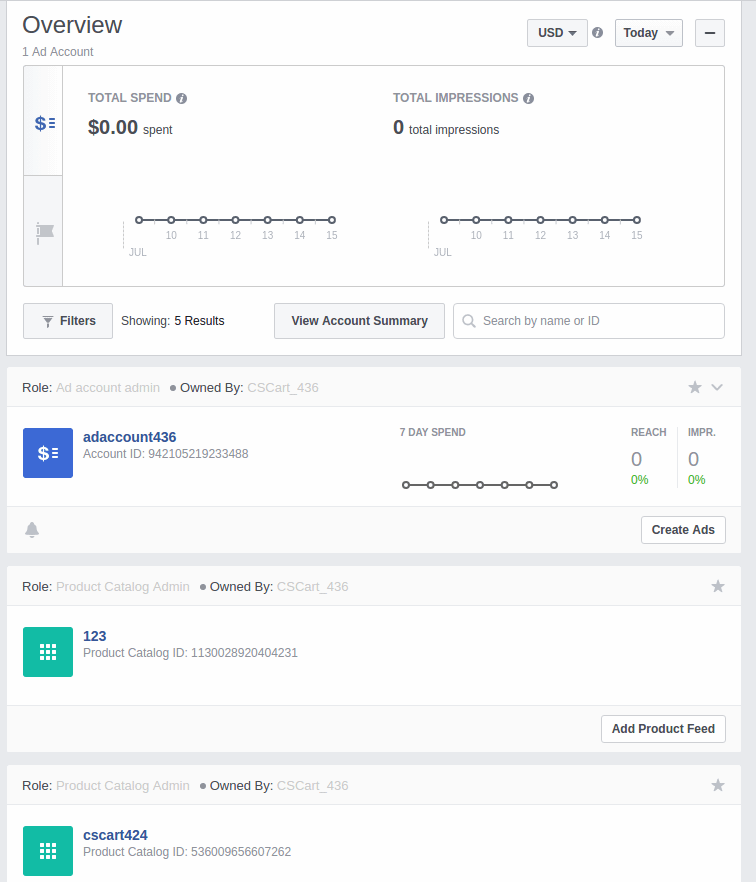
Task: Click inside the search by name field
Action: click(588, 321)
